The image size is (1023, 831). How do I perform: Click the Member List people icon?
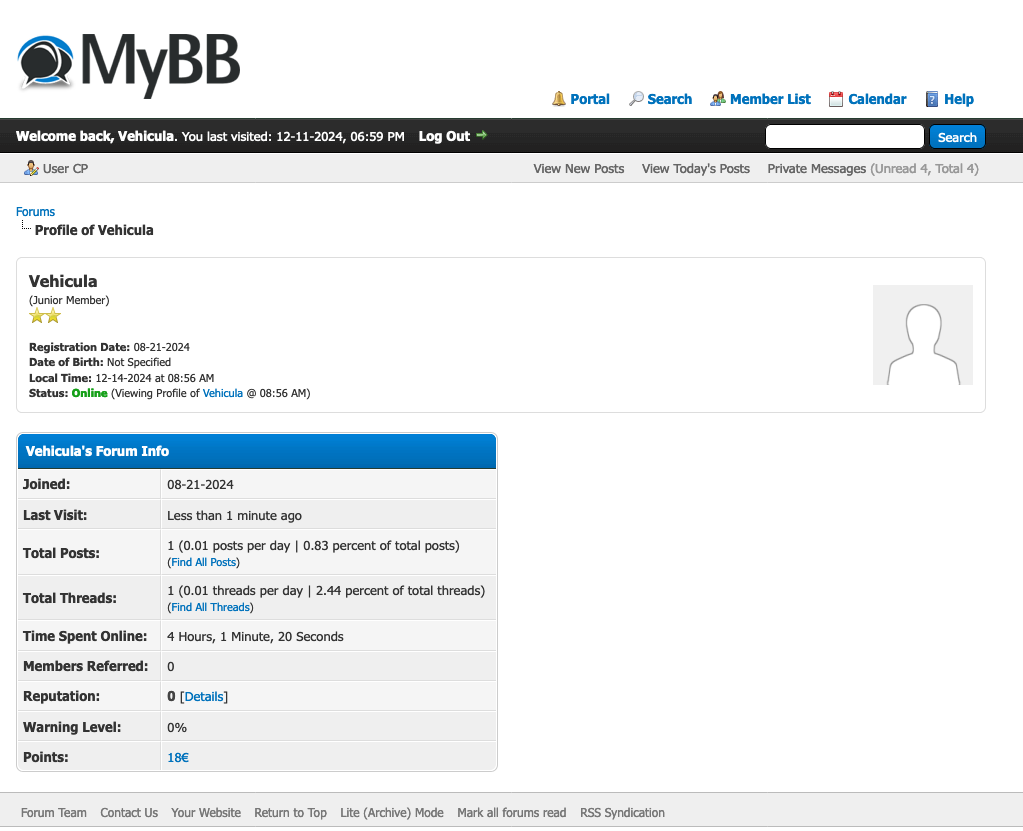(x=718, y=99)
